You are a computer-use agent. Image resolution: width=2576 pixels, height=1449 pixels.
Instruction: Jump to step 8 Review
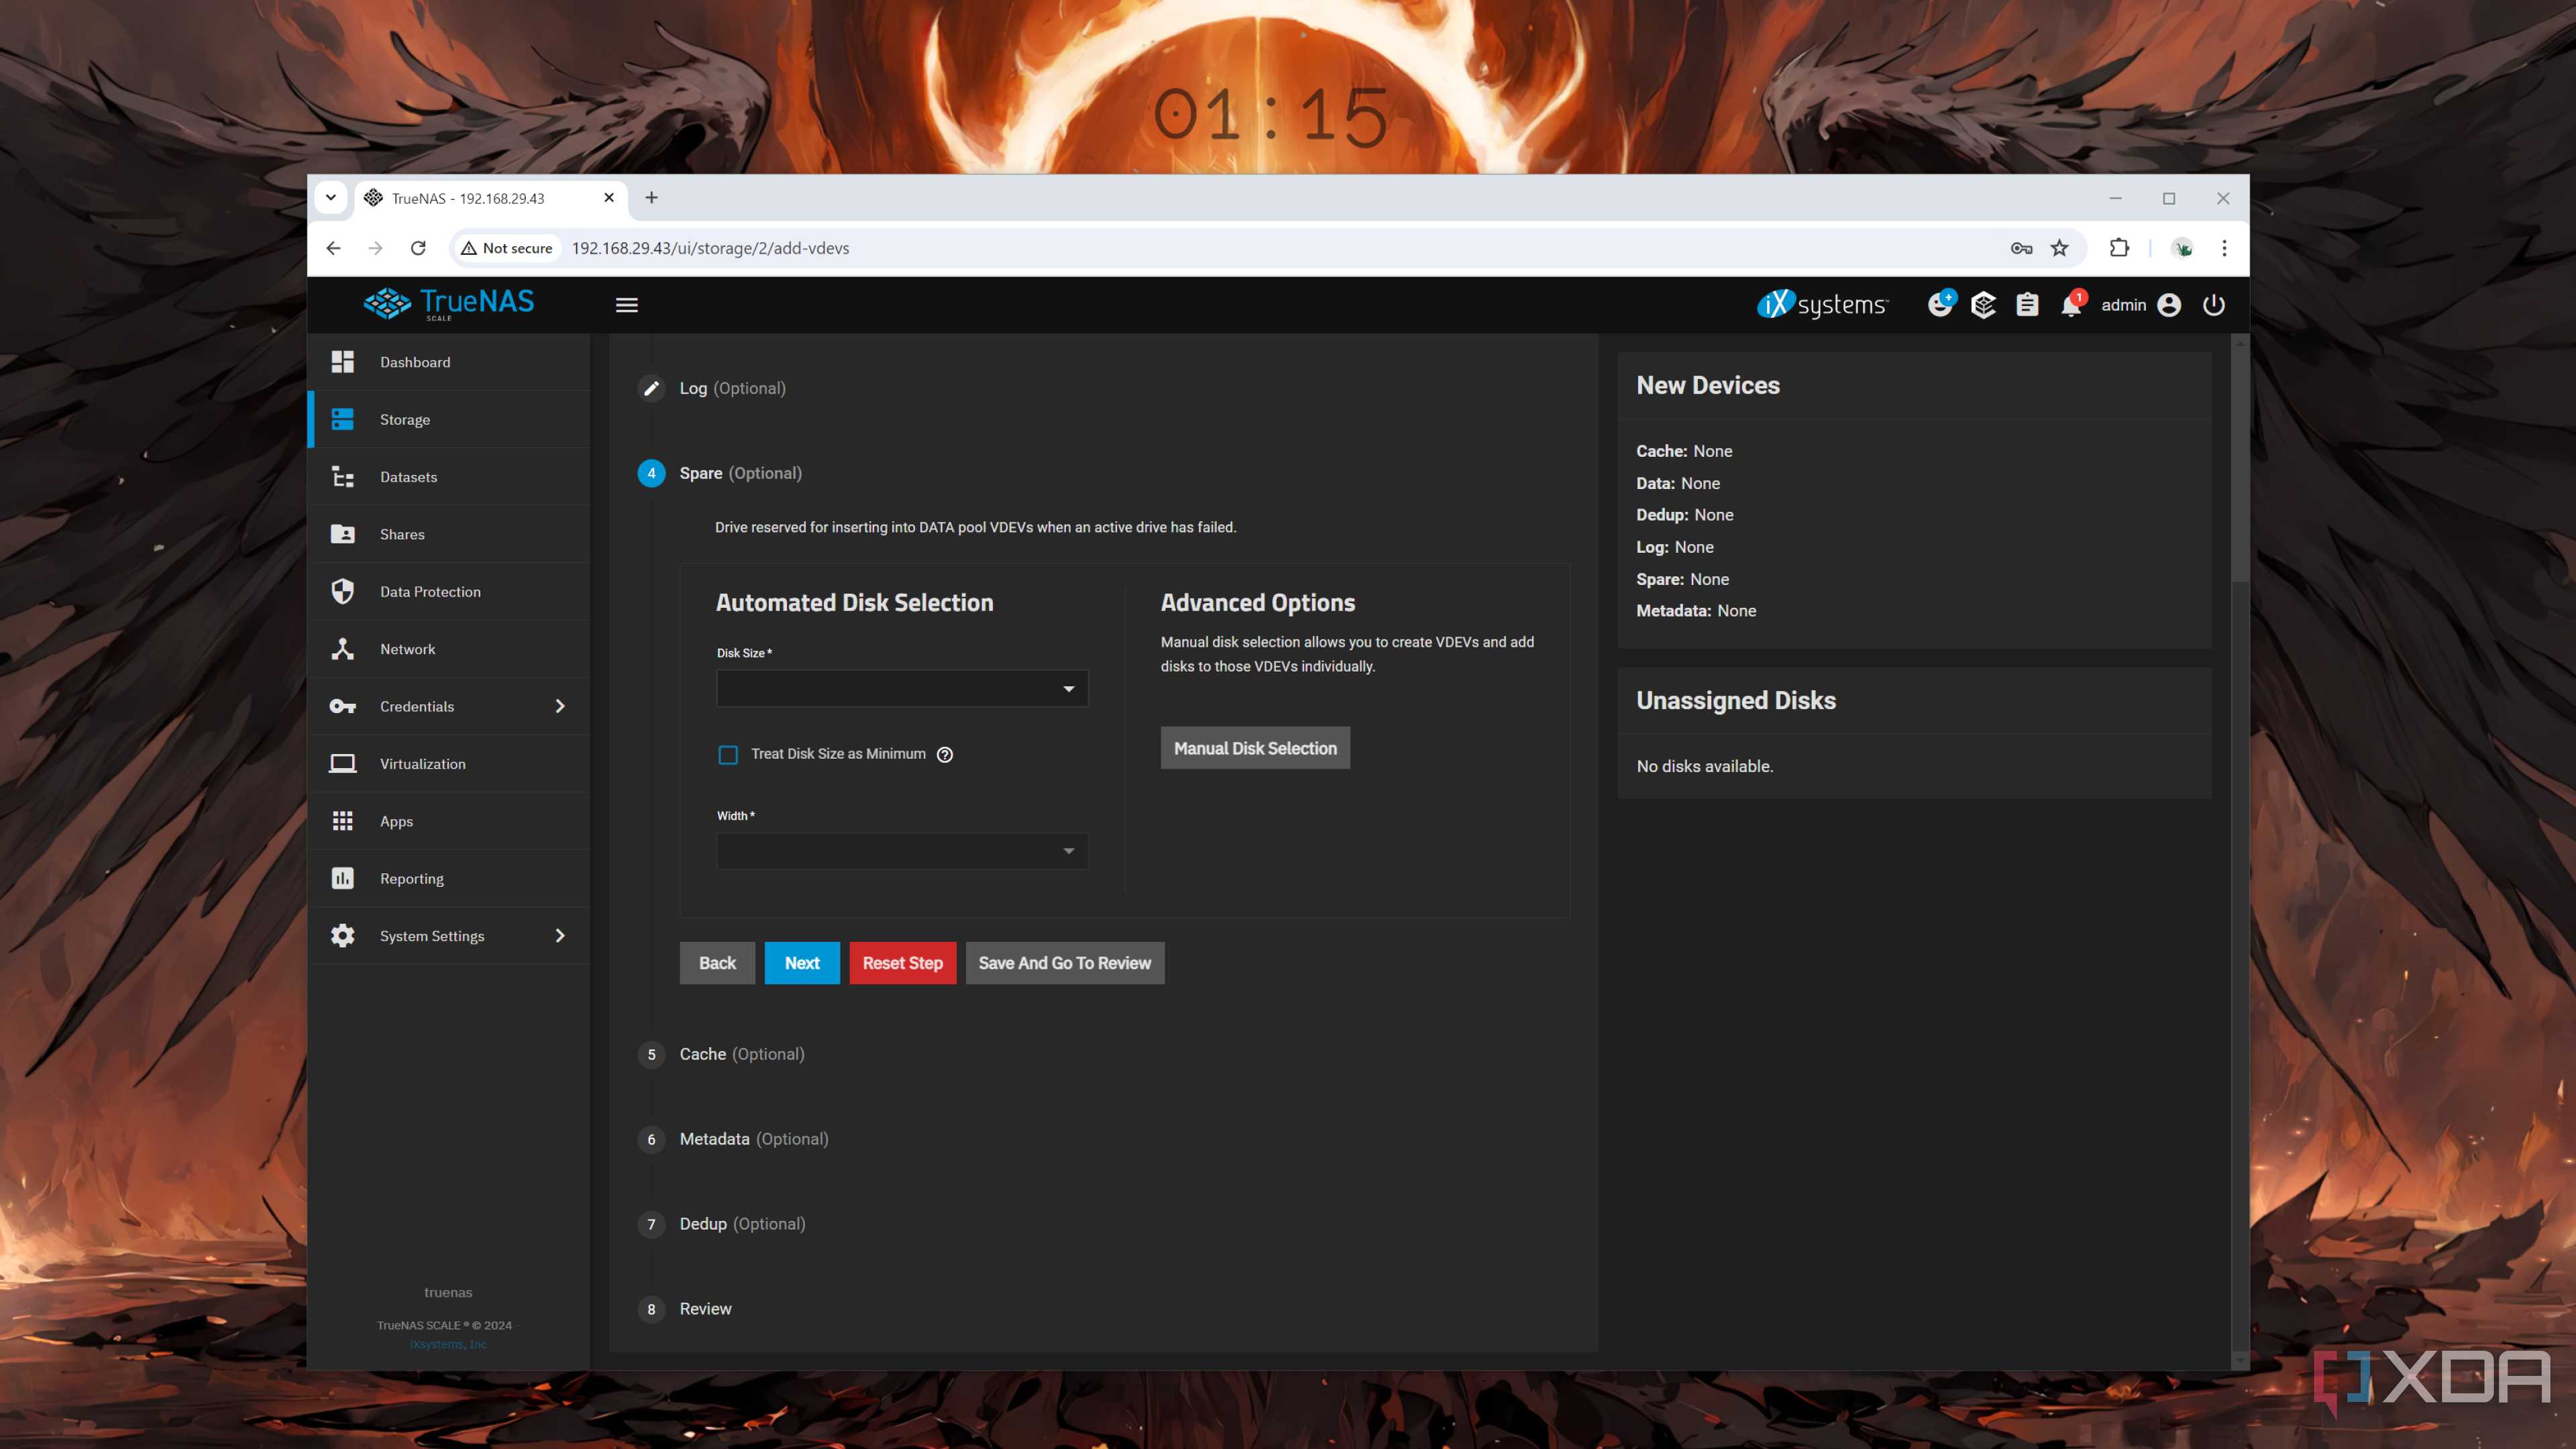[685, 1309]
